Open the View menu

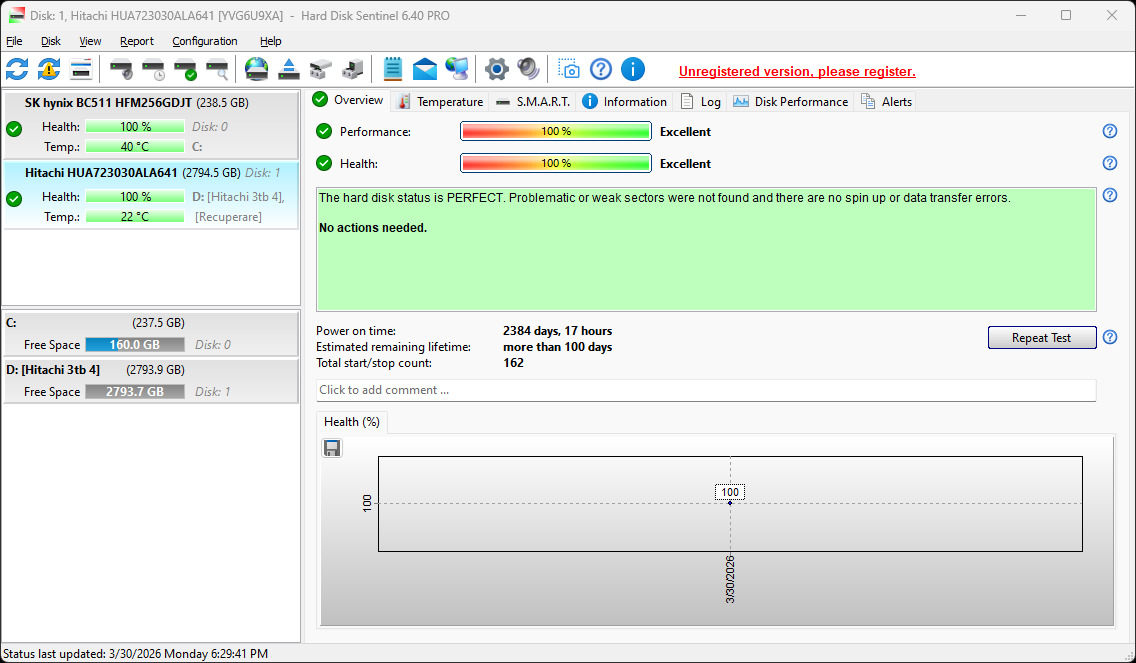[90, 41]
